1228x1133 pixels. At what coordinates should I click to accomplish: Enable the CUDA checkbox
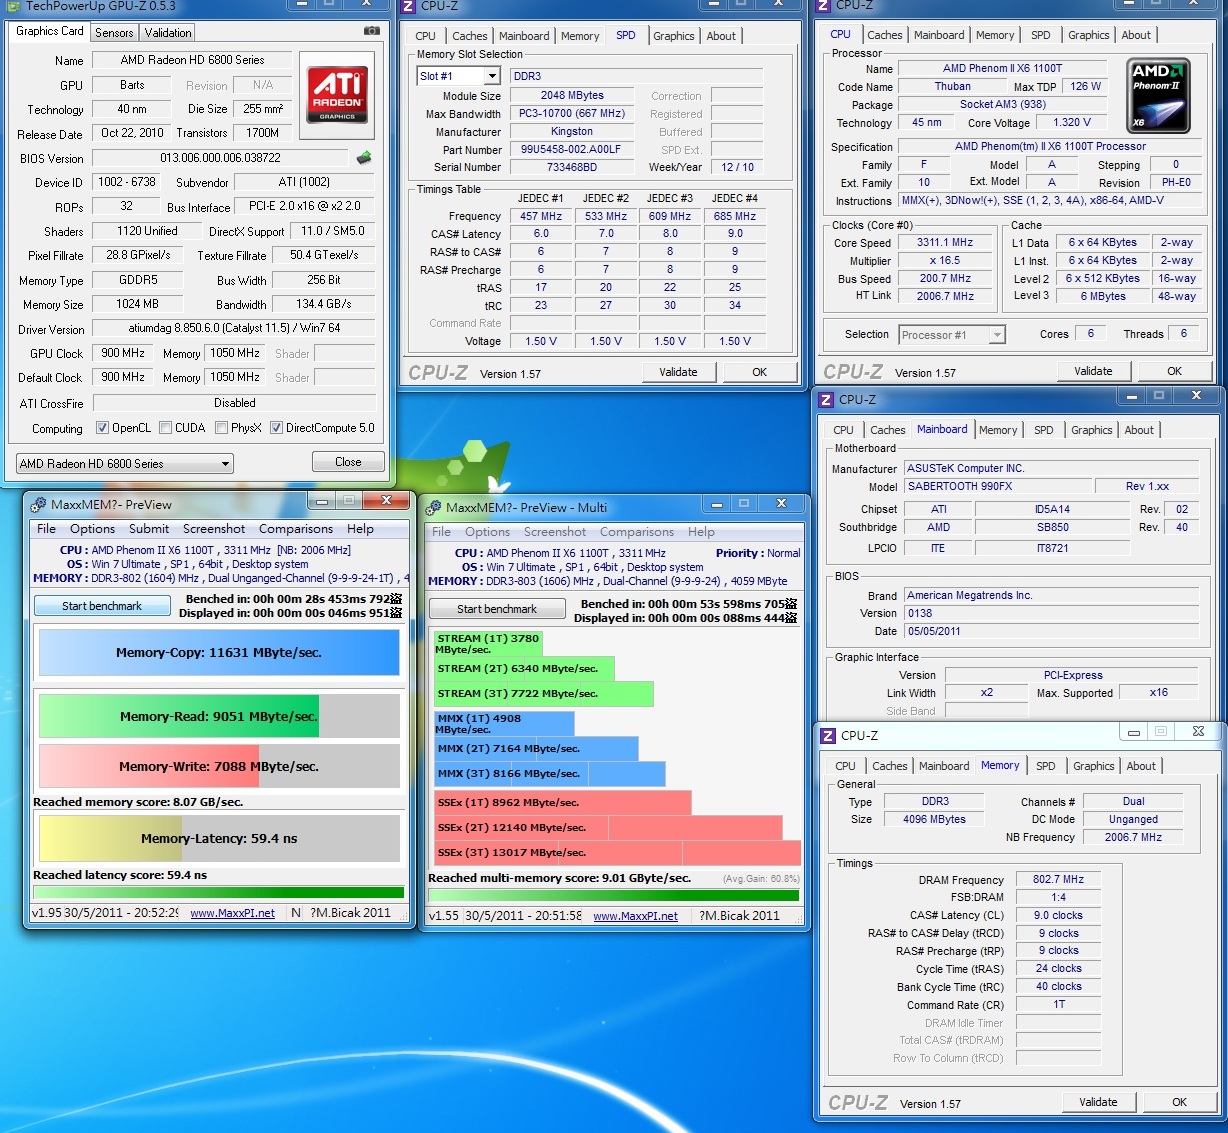(x=165, y=428)
